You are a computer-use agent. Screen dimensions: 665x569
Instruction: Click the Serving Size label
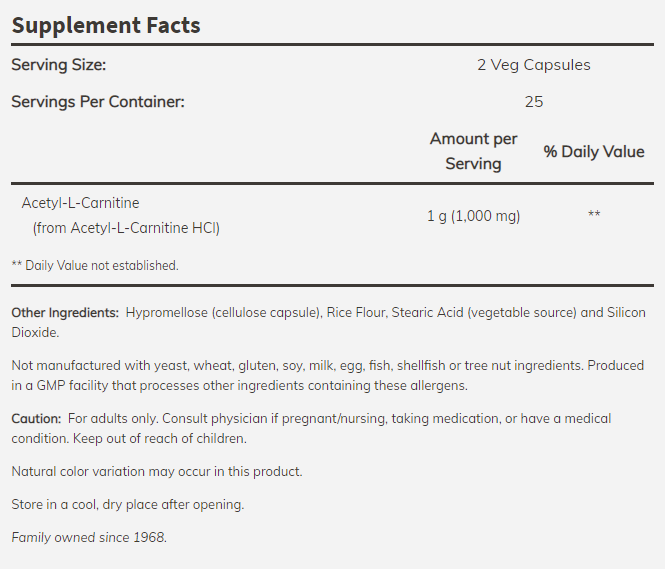tap(58, 65)
